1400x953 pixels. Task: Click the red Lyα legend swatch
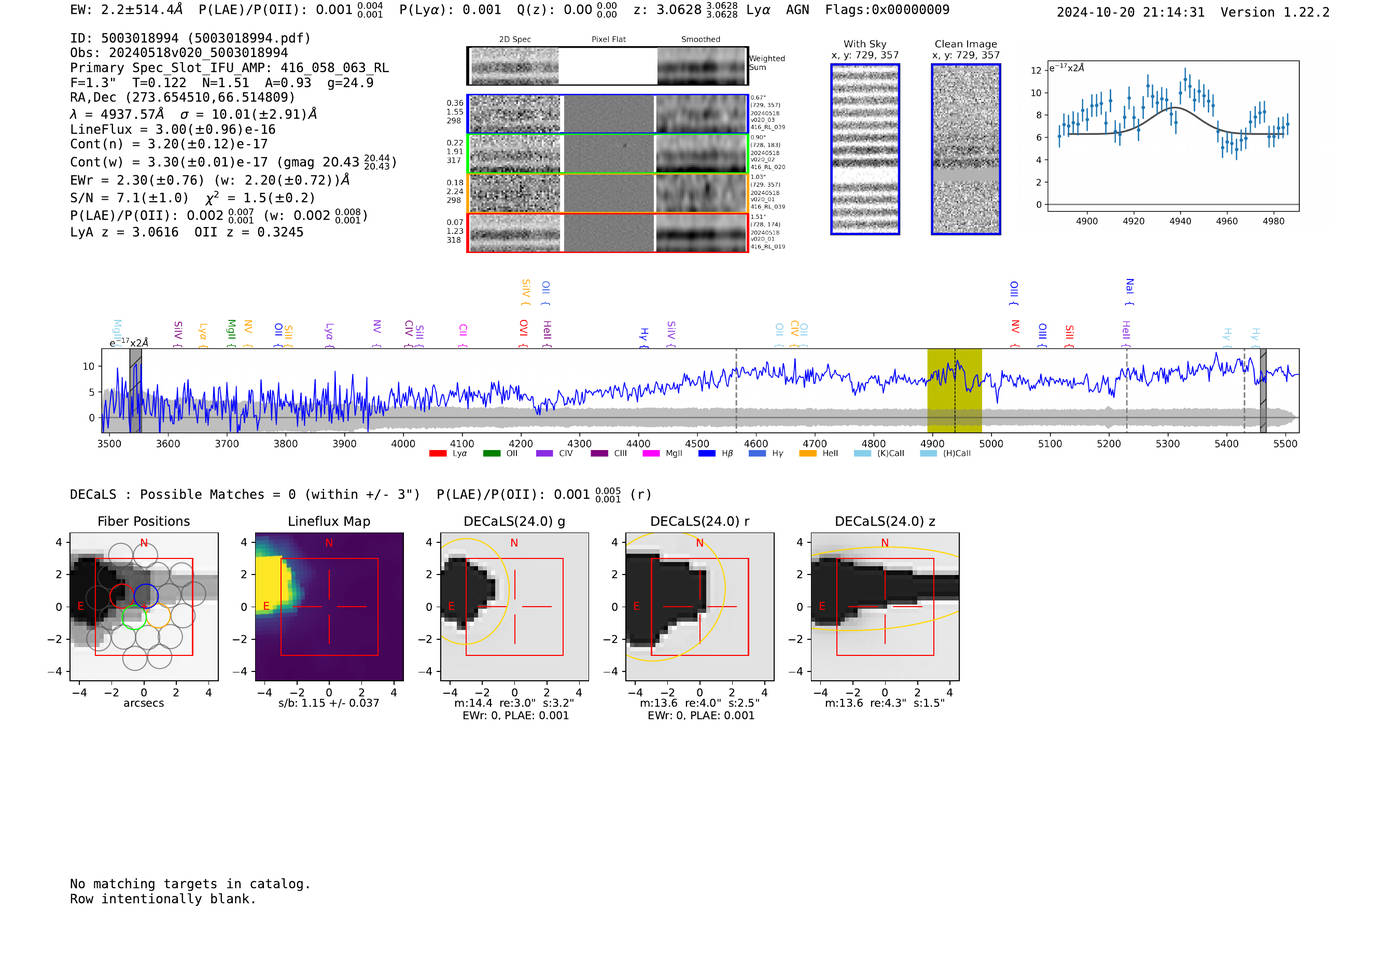pyautogui.click(x=437, y=454)
